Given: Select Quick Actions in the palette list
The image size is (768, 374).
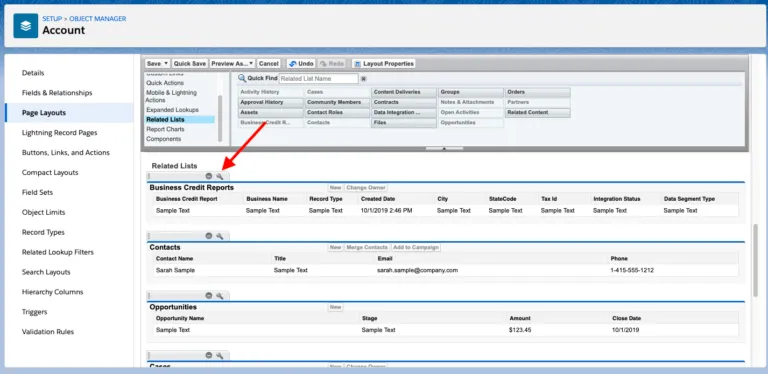Looking at the screenshot, I should (165, 83).
